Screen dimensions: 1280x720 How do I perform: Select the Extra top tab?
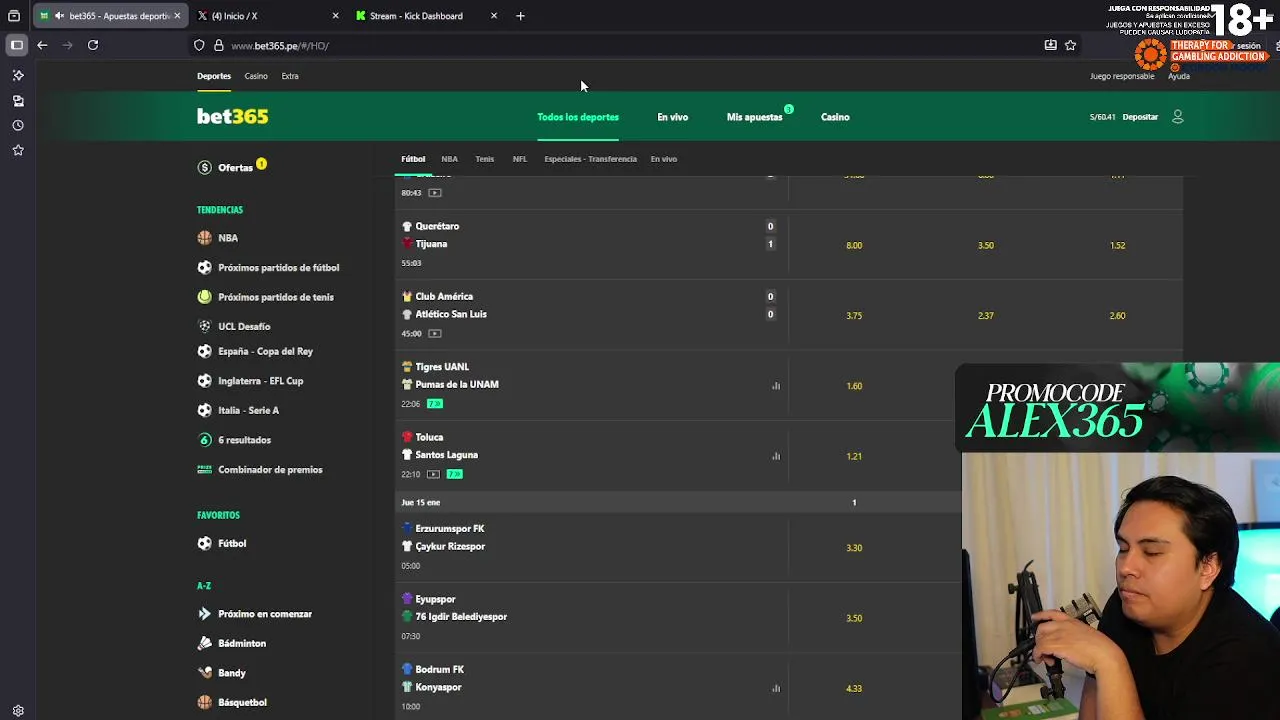pos(290,76)
